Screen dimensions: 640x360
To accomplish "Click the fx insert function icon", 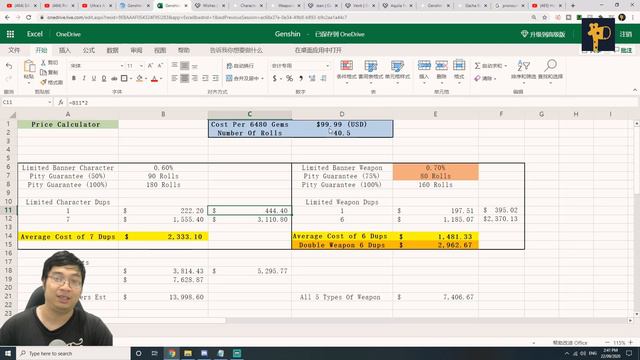I will click(60, 102).
